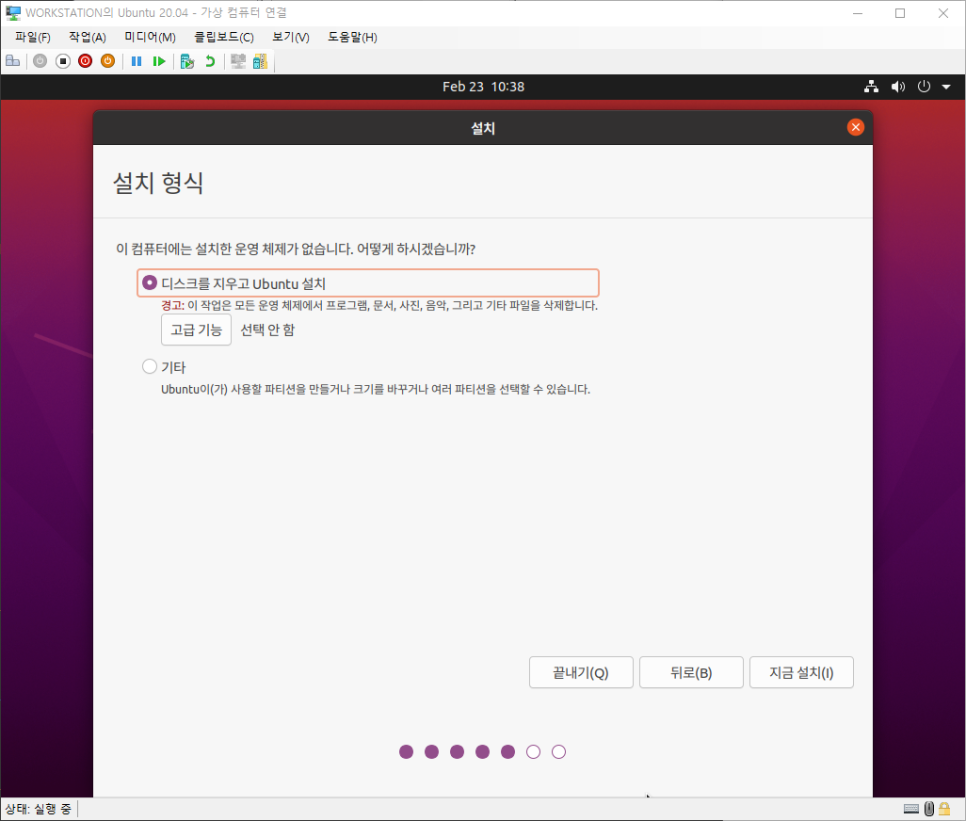
Task: Click the orange Save state icon
Action: tap(108, 61)
